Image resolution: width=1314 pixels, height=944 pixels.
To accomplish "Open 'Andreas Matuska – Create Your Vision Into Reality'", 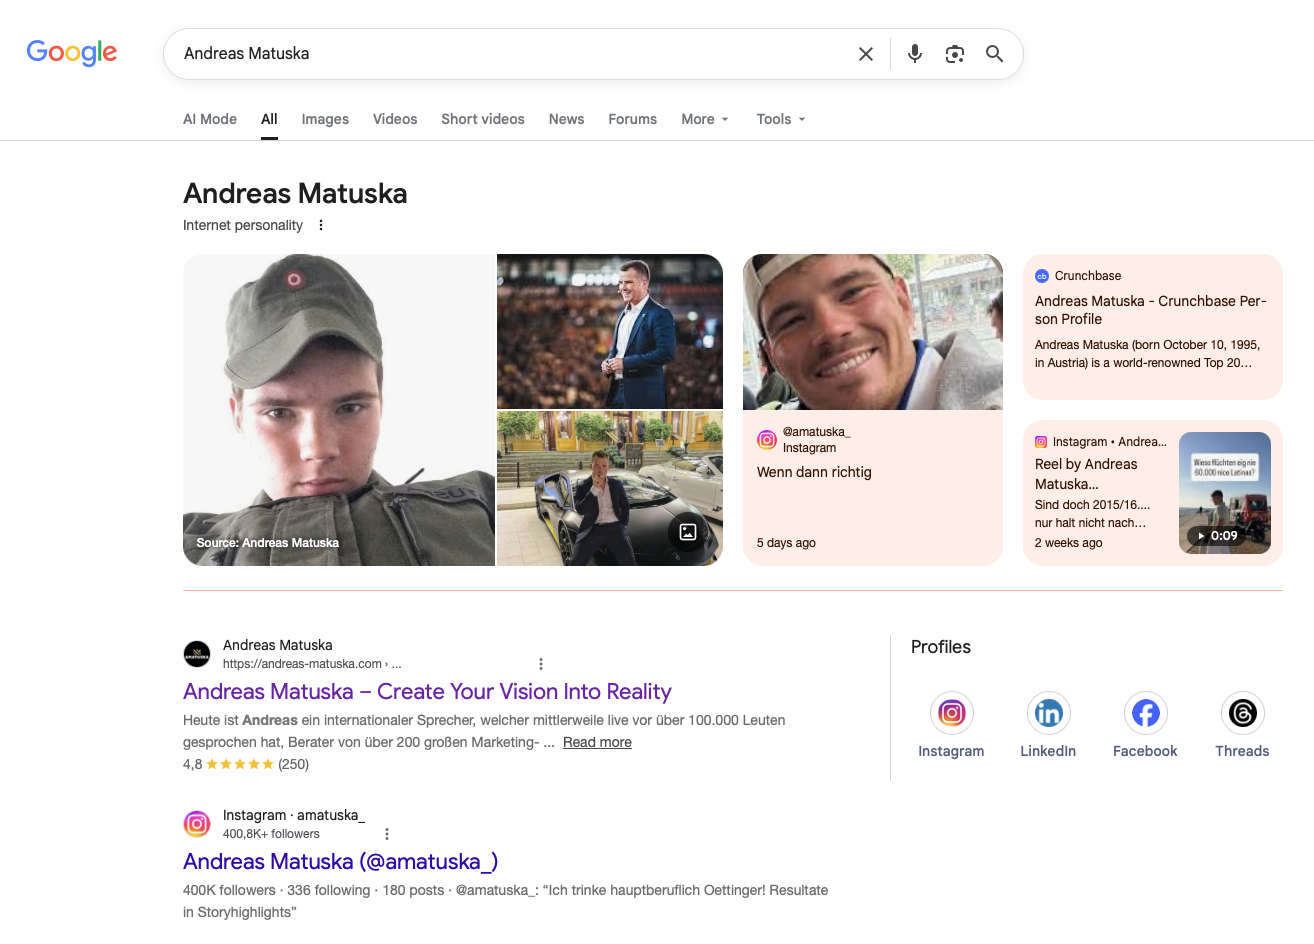I will (x=427, y=692).
